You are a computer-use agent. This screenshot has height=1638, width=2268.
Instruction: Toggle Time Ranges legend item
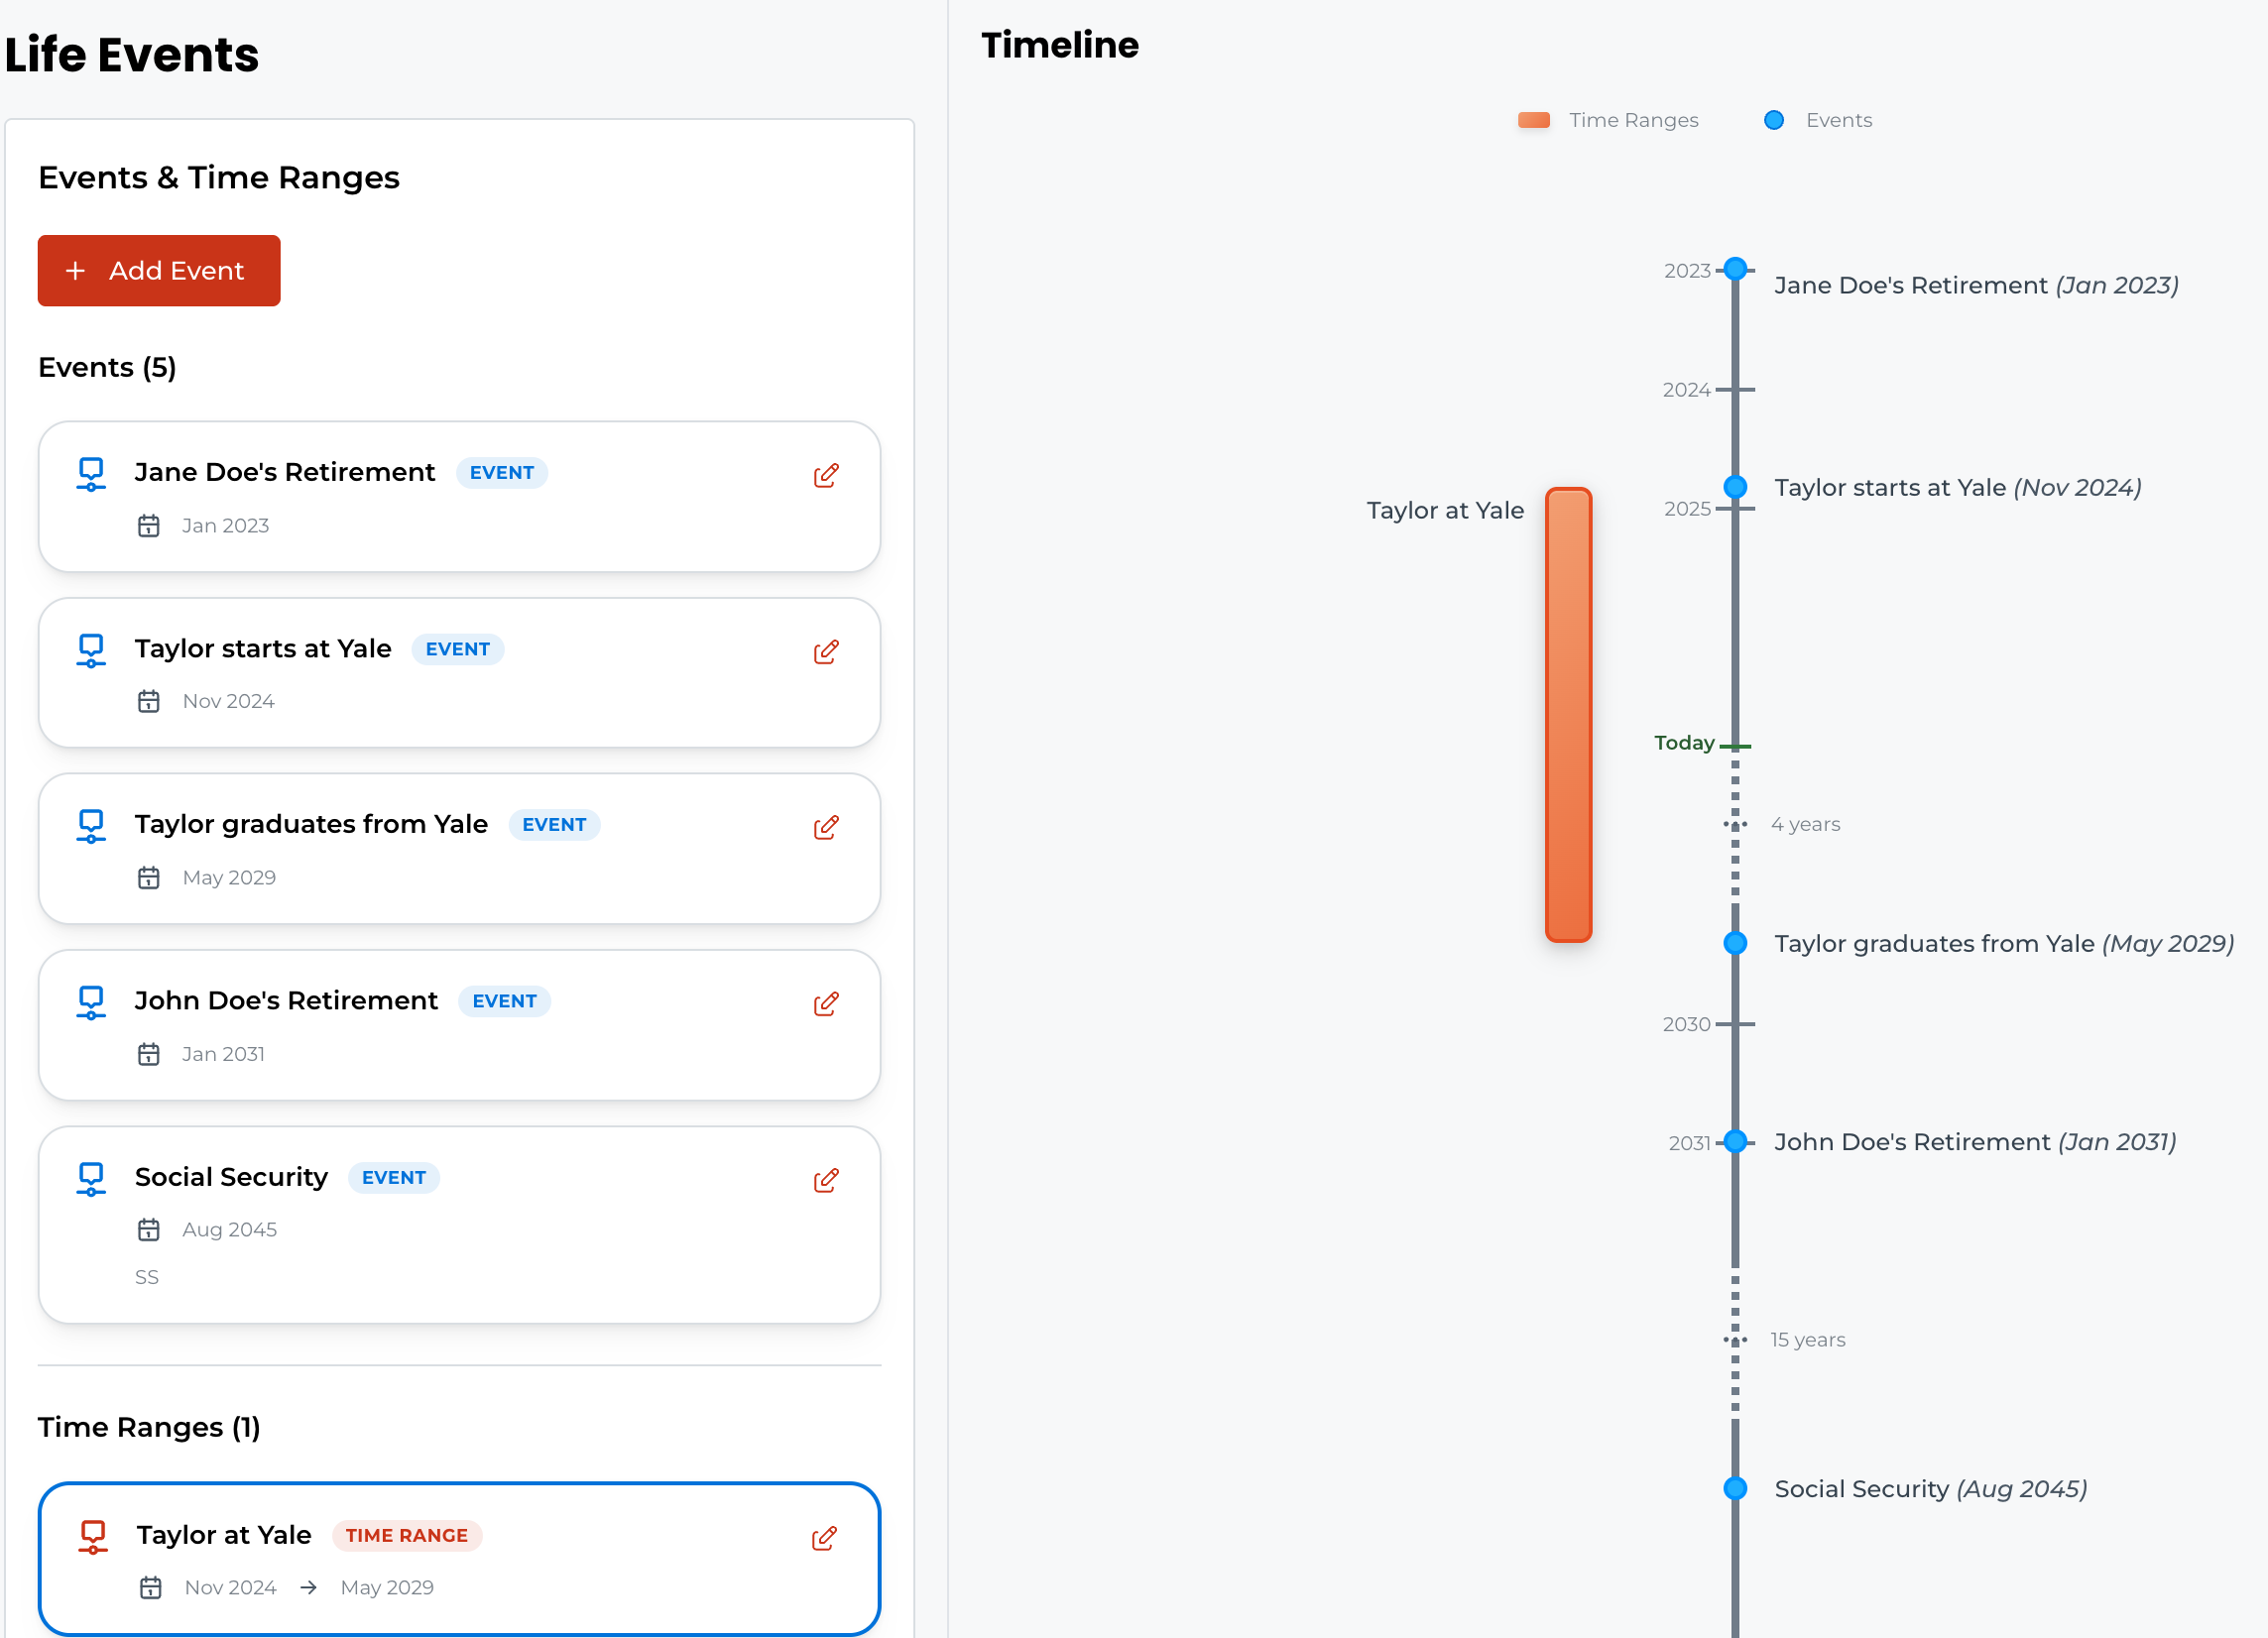[x=1608, y=120]
